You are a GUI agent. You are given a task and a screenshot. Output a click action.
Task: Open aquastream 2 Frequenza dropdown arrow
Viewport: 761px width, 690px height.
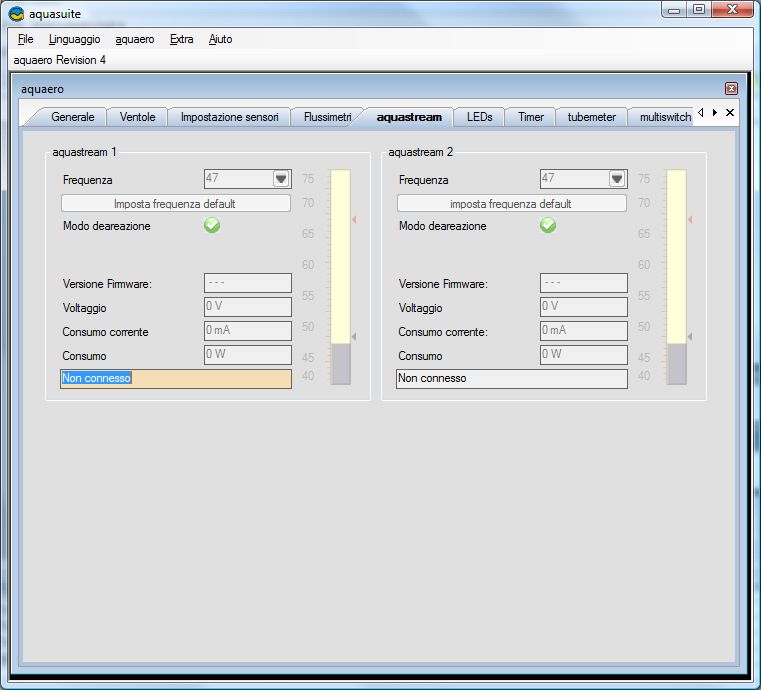click(617, 179)
